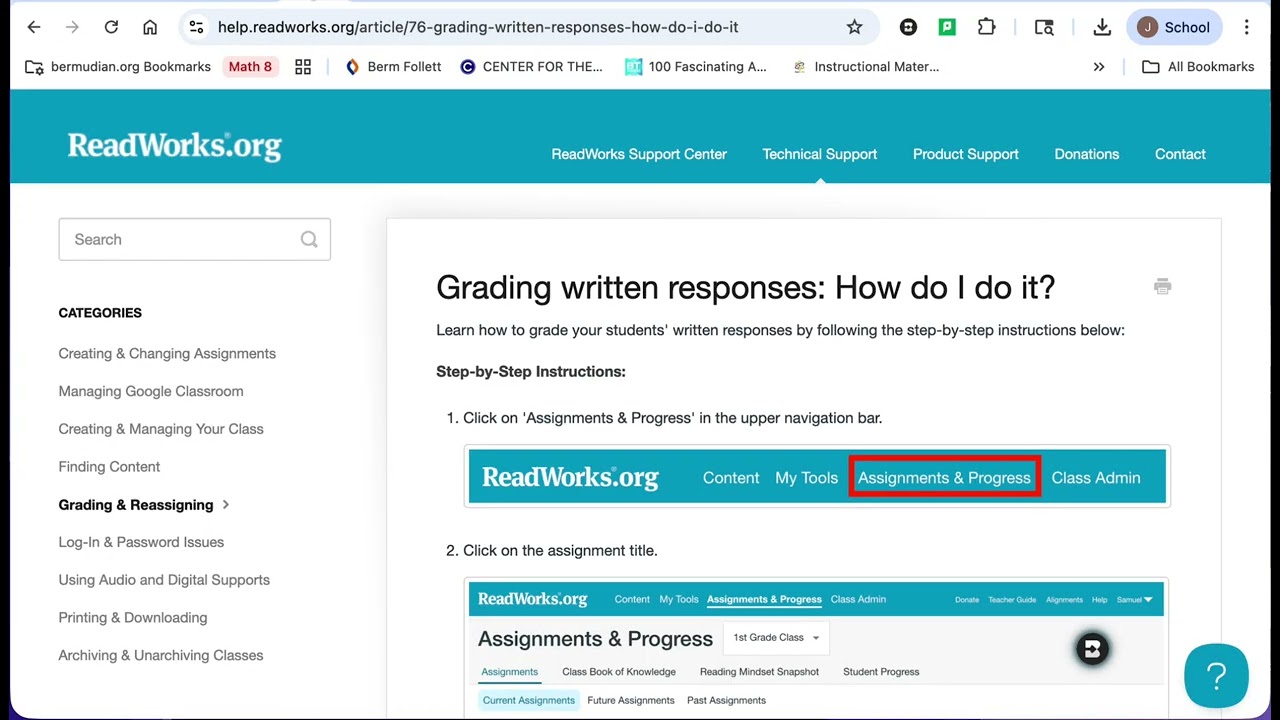Print the article with the printer icon
Image resolution: width=1280 pixels, height=720 pixels.
(1162, 287)
